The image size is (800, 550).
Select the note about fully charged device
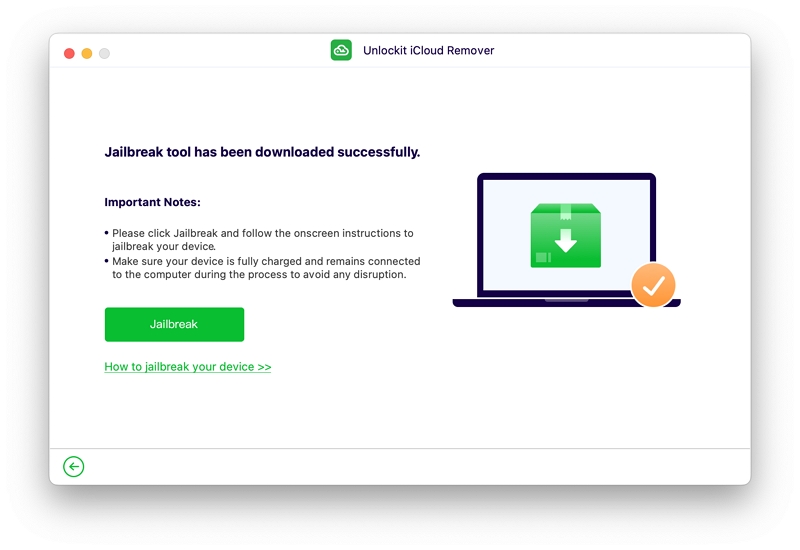[266, 267]
